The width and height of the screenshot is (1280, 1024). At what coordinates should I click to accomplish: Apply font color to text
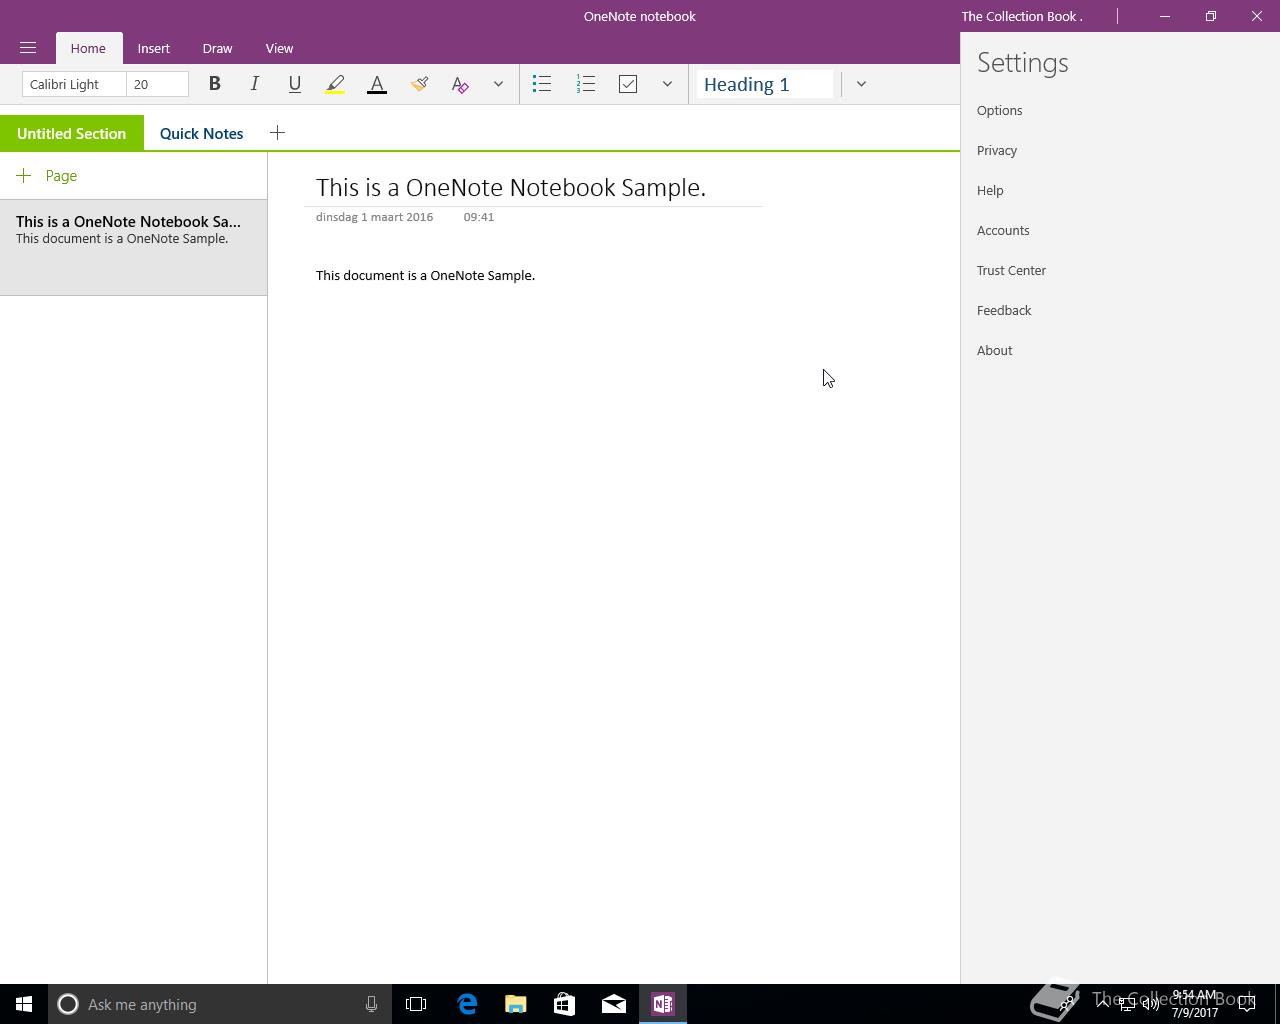point(377,84)
